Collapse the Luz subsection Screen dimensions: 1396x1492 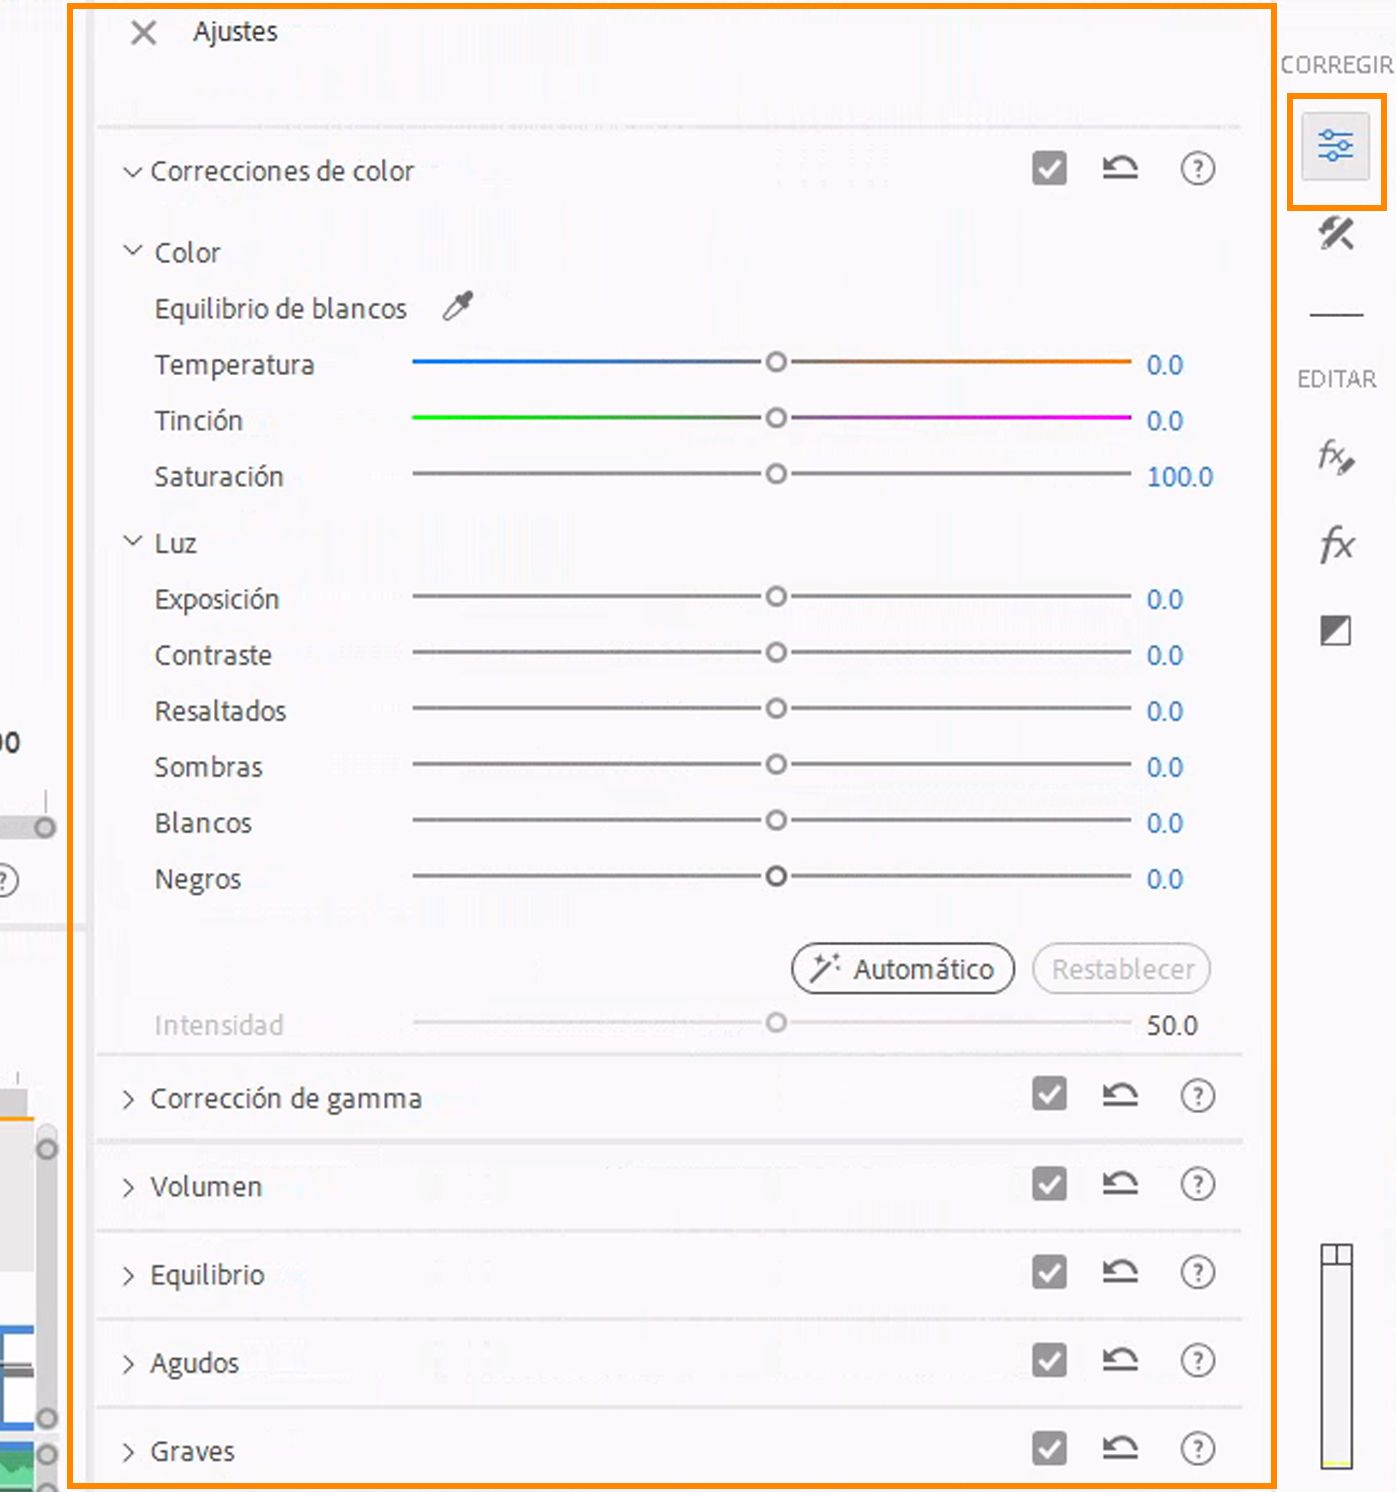132,541
